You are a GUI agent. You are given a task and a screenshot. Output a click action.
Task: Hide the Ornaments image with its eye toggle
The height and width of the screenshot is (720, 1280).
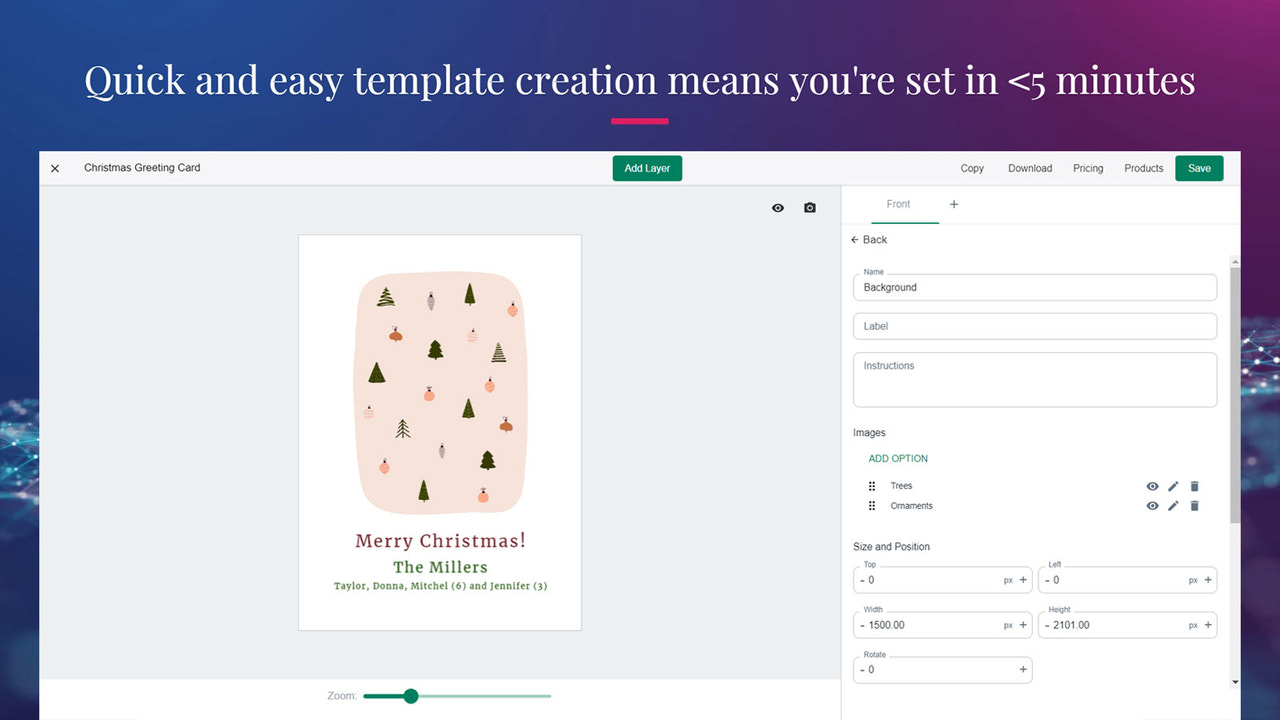pyautogui.click(x=1152, y=506)
